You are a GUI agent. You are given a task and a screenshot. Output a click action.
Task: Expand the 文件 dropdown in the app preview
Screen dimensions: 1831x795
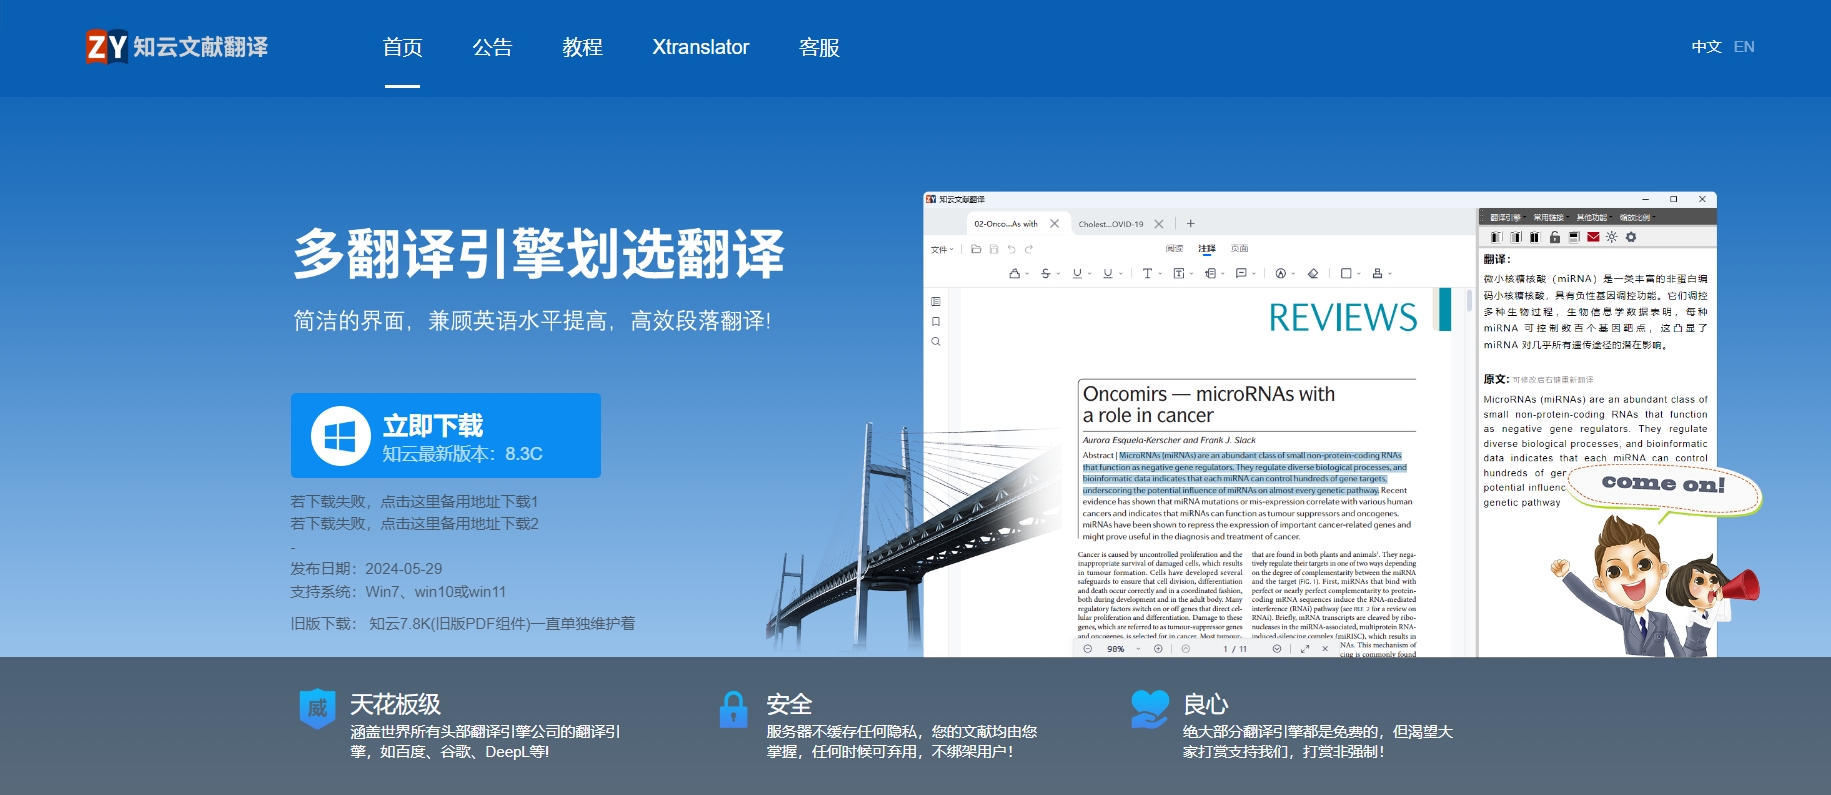point(941,249)
